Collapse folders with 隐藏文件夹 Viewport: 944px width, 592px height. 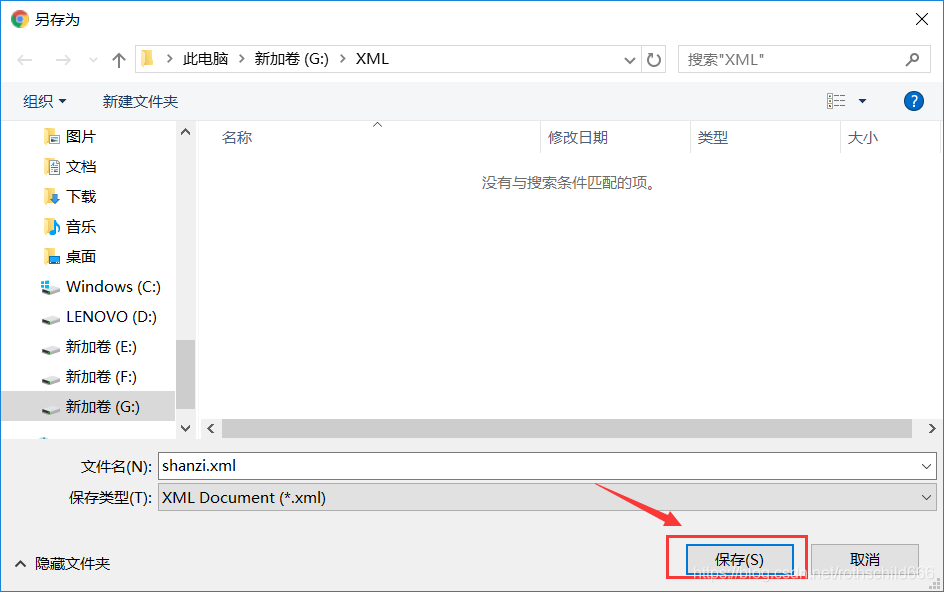pyautogui.click(x=63, y=564)
